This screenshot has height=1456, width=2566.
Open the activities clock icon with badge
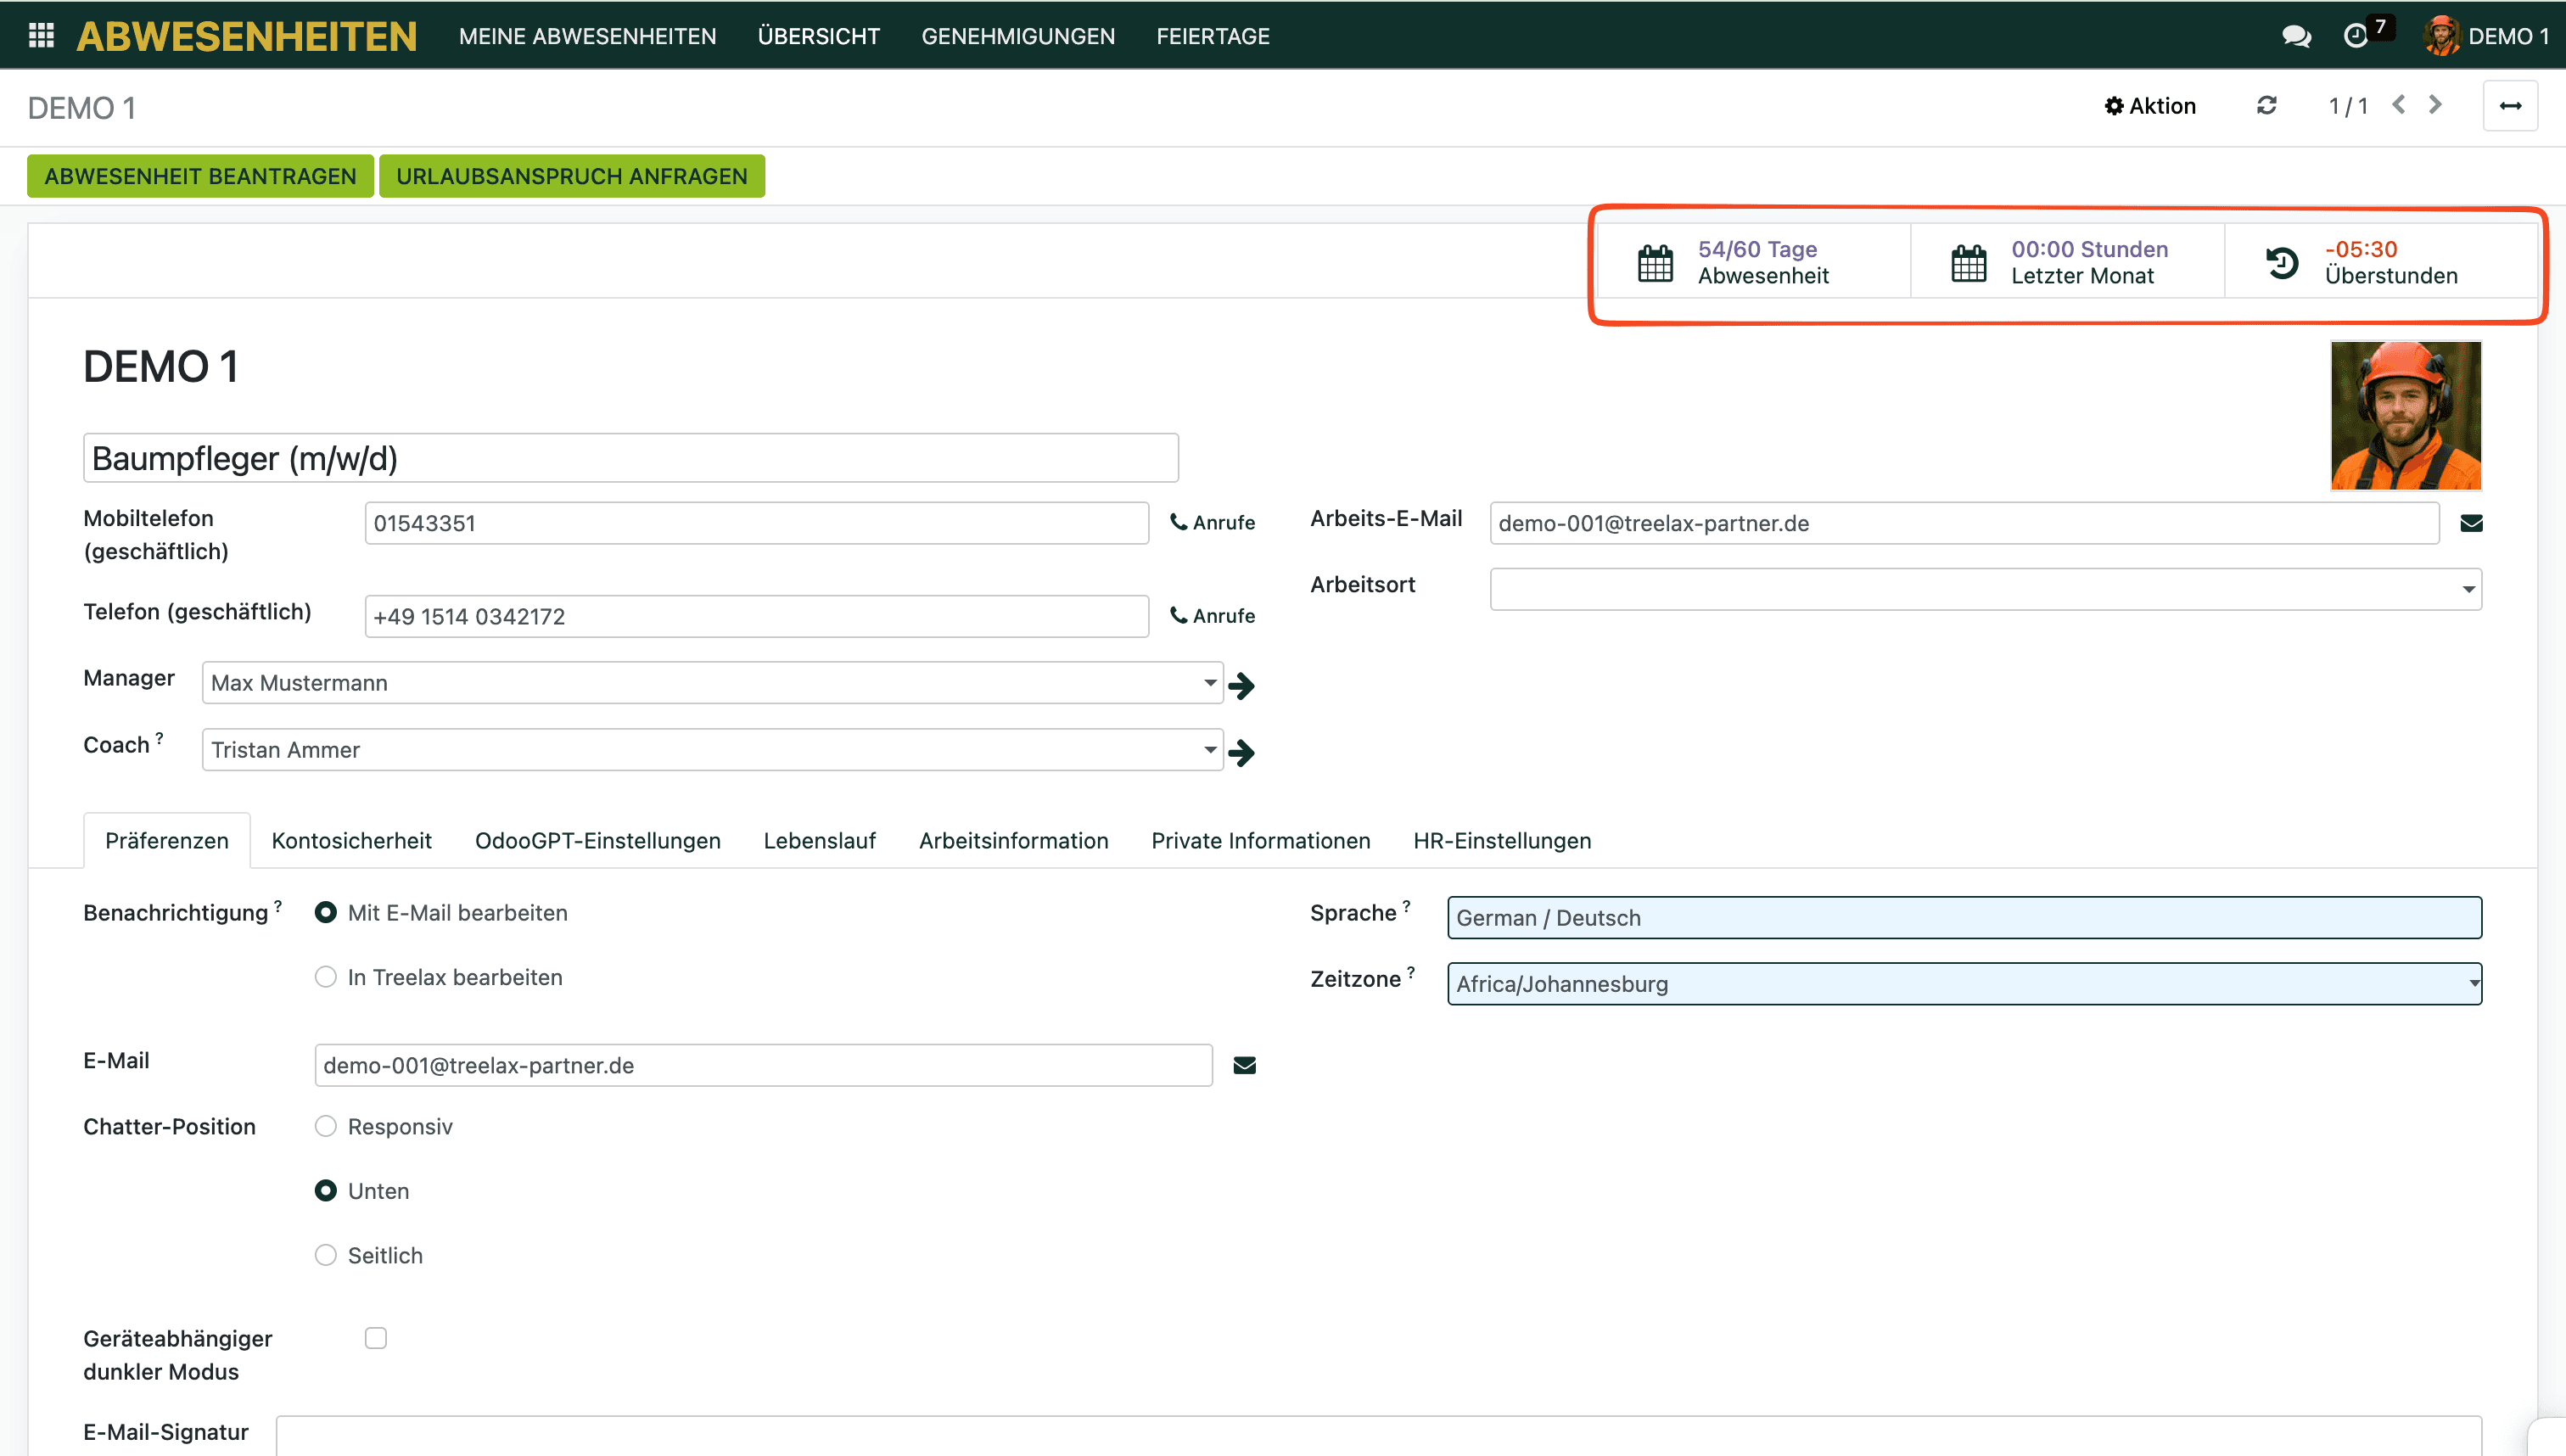[2356, 36]
